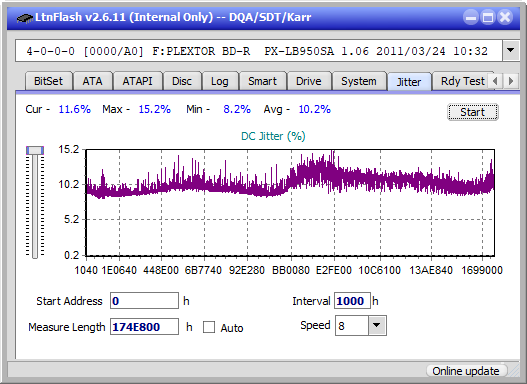Switch to the BitSet tab
Image resolution: width=527 pixels, height=384 pixels.
point(48,81)
